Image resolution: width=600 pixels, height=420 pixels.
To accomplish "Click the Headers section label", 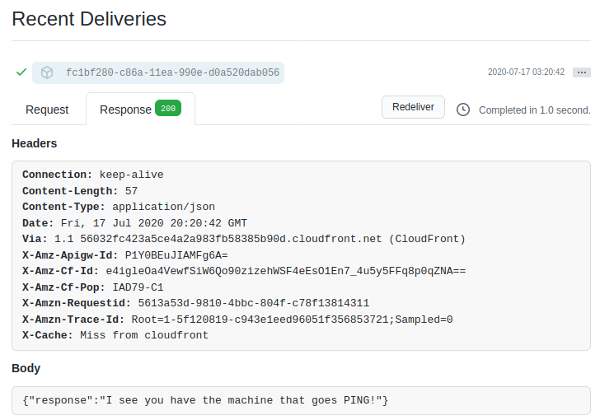I will 34,143.
